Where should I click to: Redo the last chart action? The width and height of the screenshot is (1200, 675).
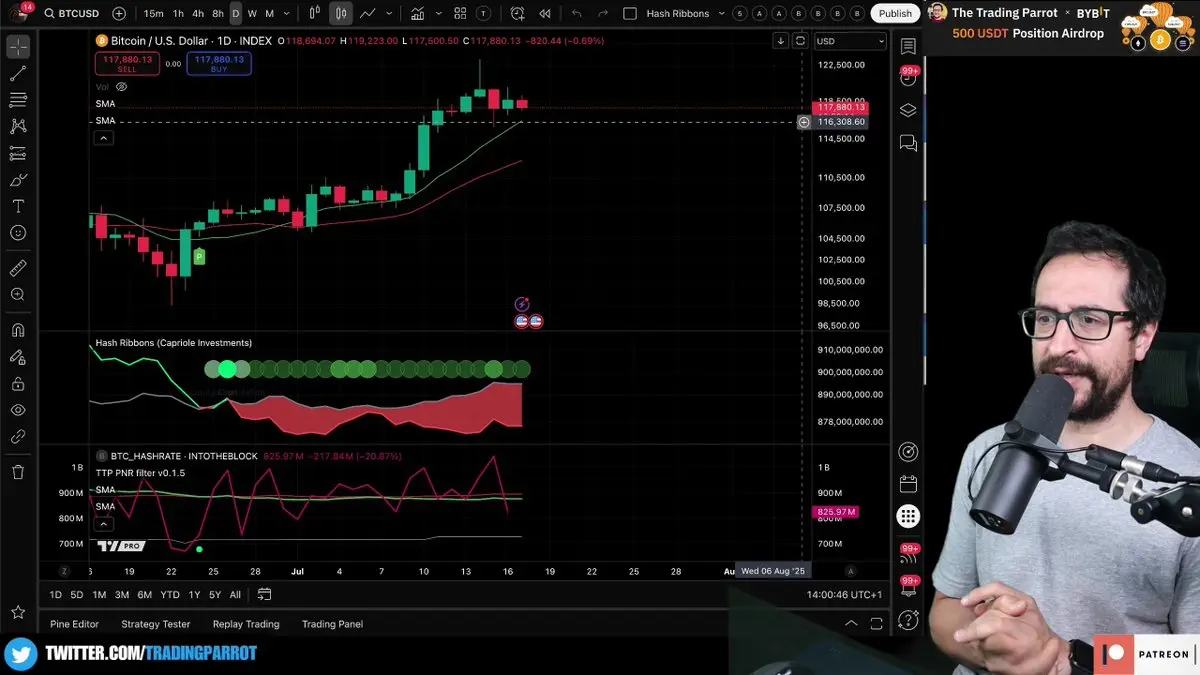tap(603, 14)
